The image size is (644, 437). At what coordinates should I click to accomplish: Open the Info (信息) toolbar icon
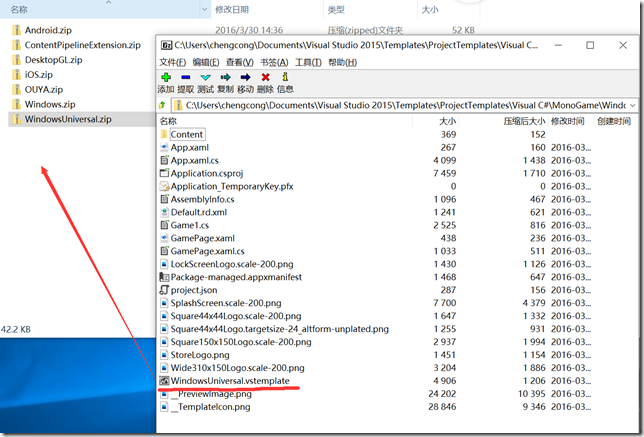click(x=285, y=77)
